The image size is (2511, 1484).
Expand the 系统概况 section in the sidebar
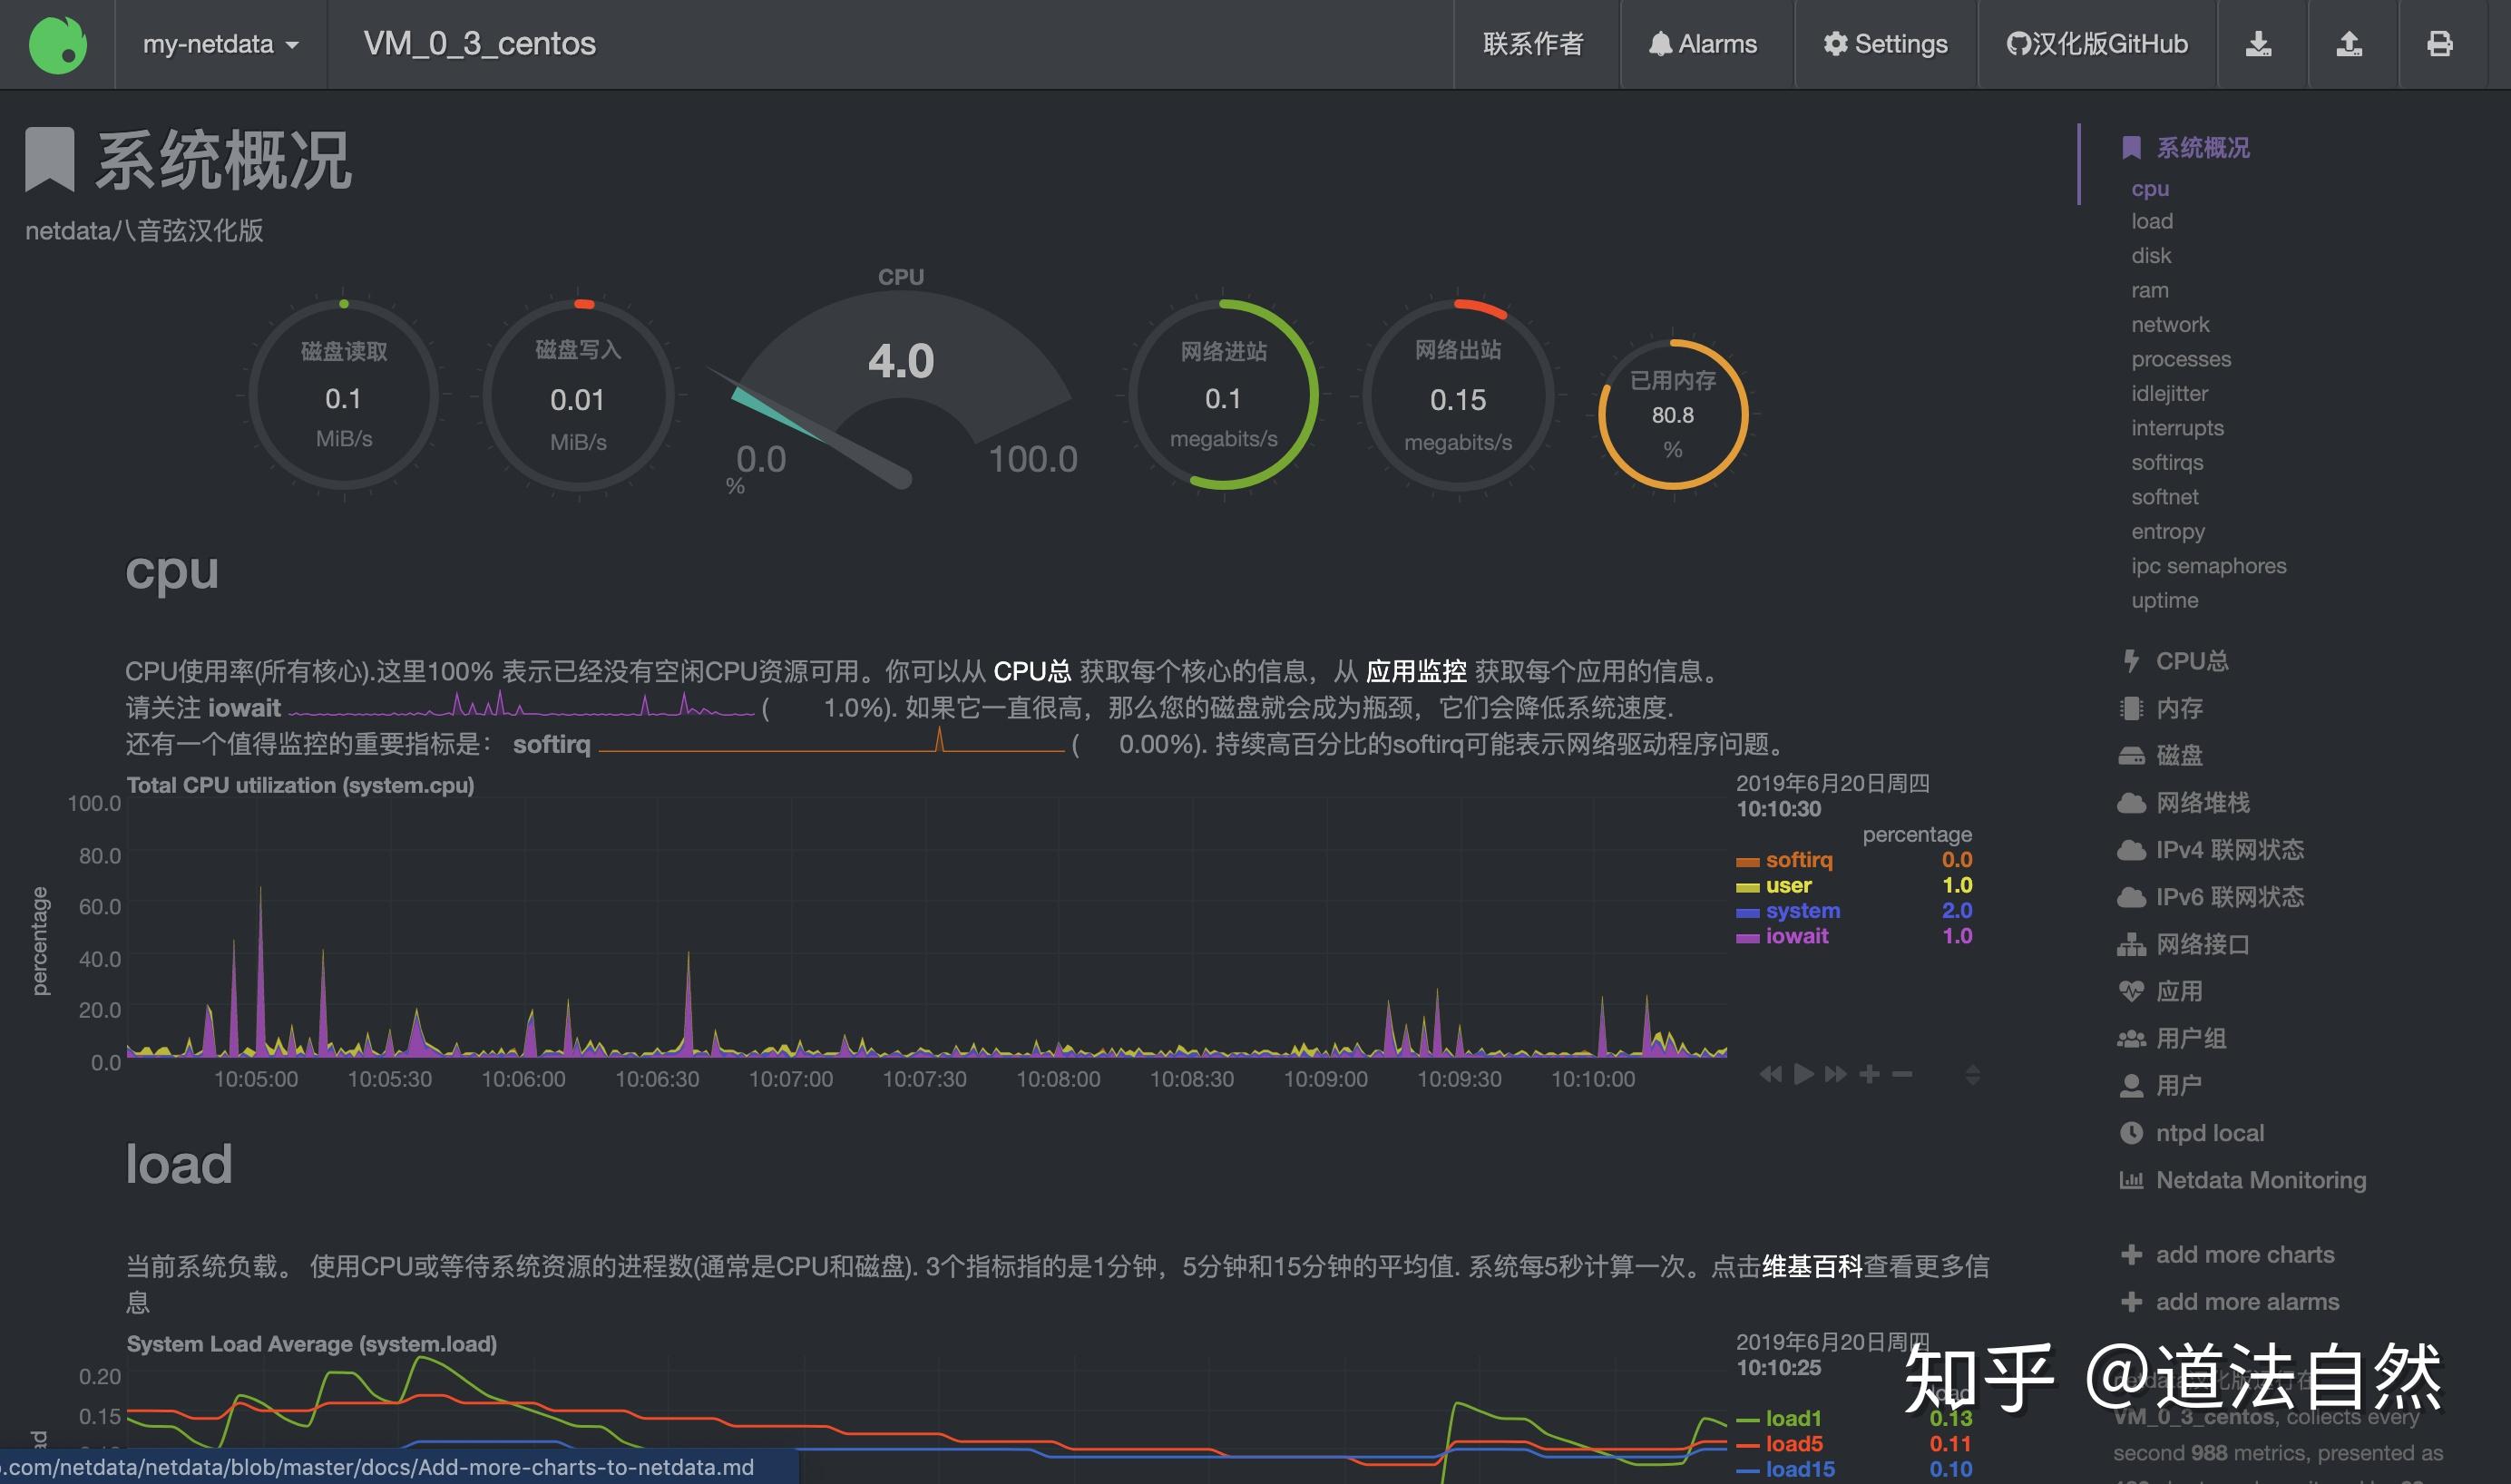click(2200, 147)
